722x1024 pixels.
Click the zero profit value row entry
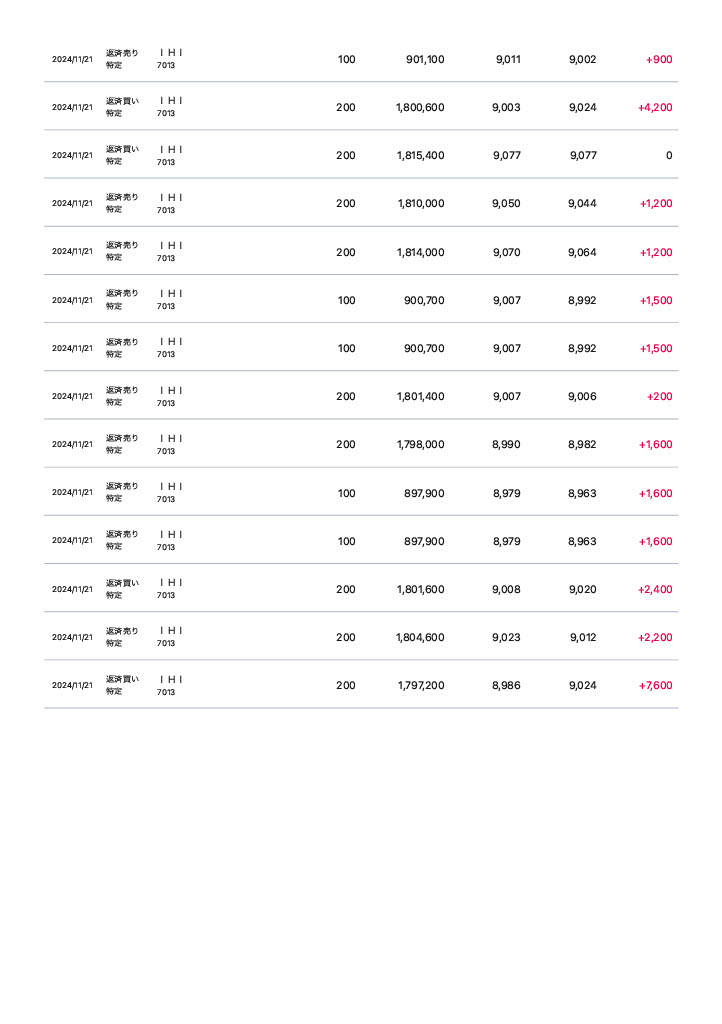(668, 155)
